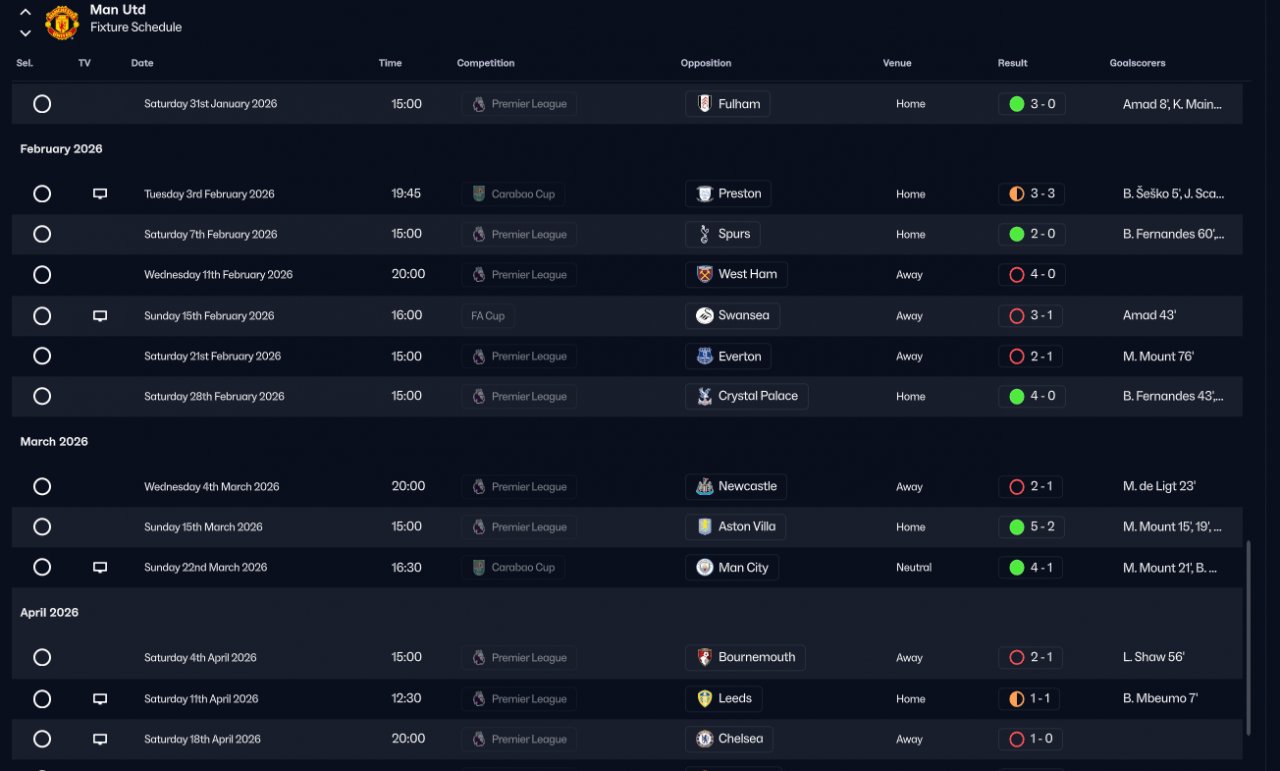Select the Everton fixture radio button
1280x771 pixels.
42,356
